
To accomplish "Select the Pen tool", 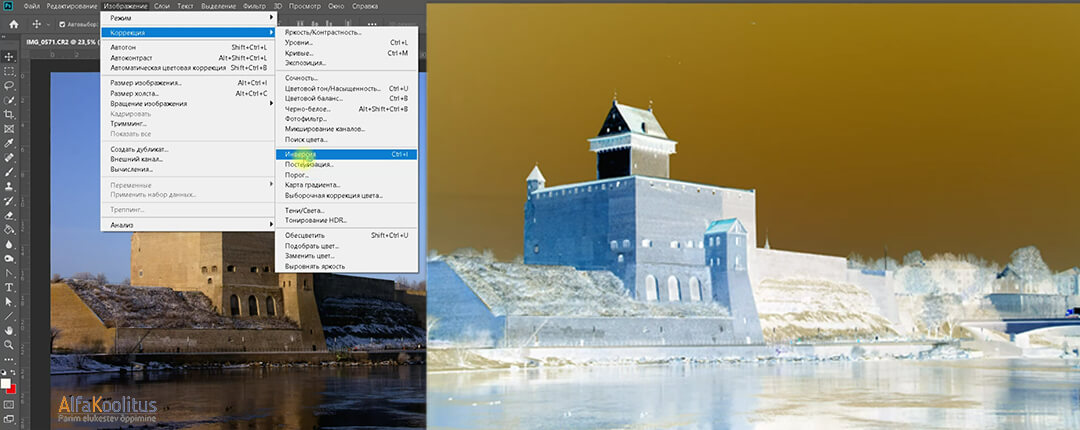I will 9,273.
